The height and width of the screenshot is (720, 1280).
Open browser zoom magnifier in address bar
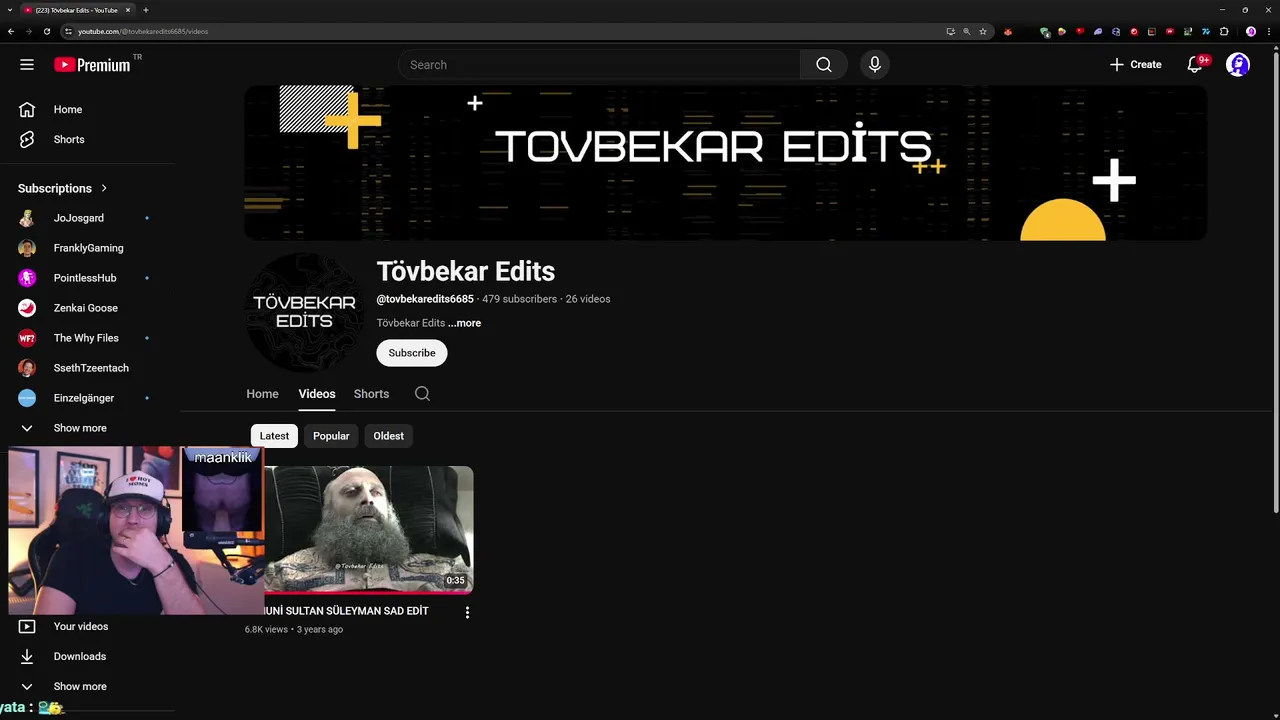(967, 31)
